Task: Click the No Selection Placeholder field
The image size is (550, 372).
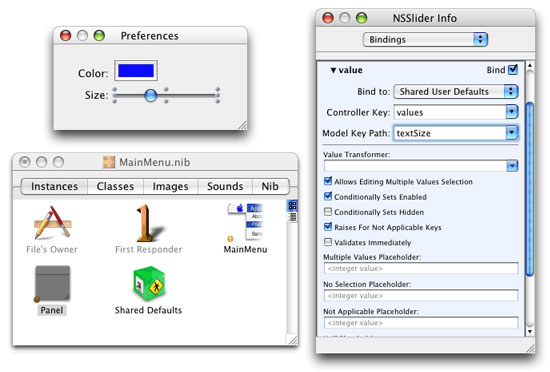Action: [x=421, y=296]
